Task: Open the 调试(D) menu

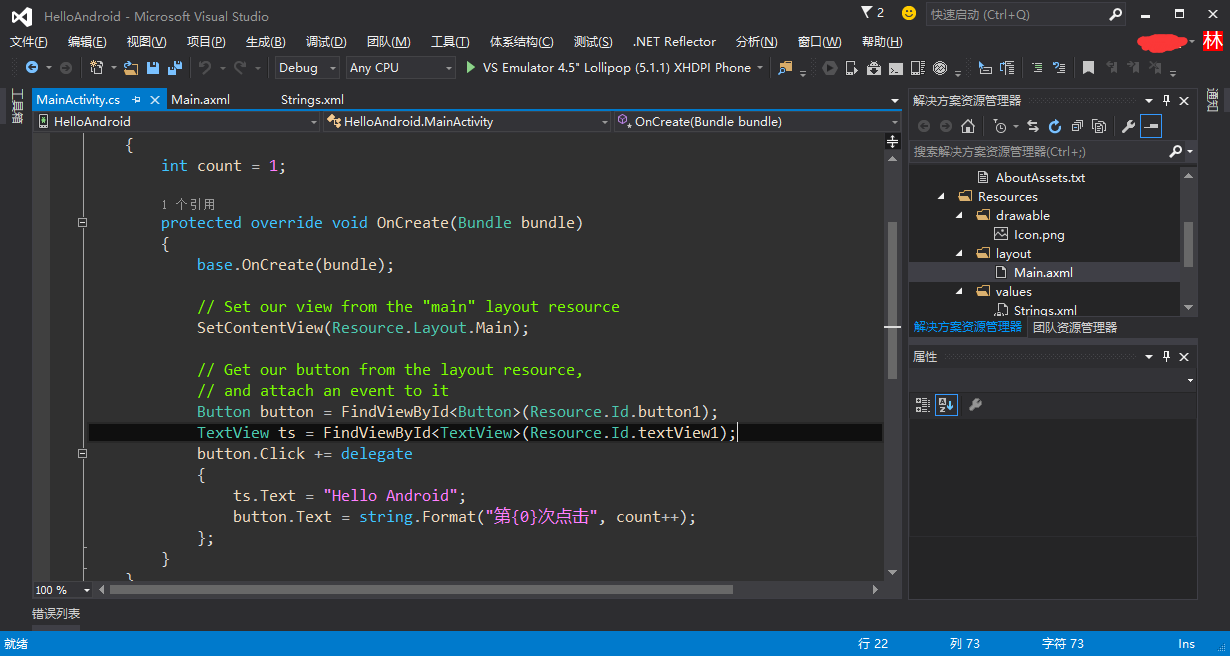Action: pos(326,41)
